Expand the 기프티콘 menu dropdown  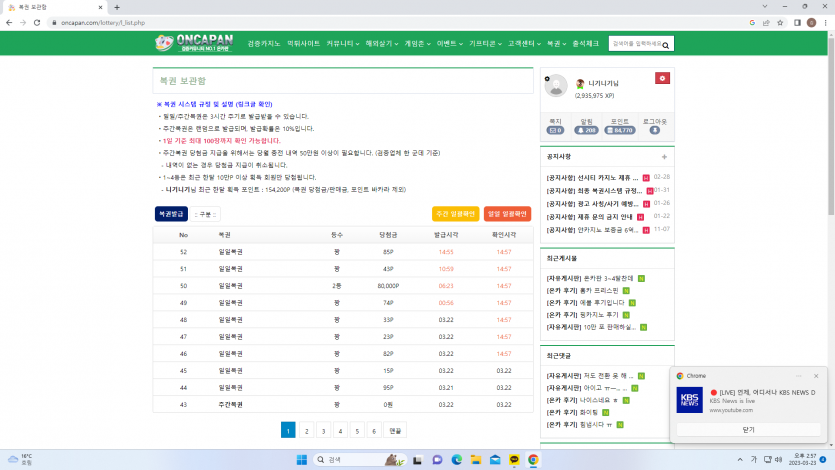(485, 44)
